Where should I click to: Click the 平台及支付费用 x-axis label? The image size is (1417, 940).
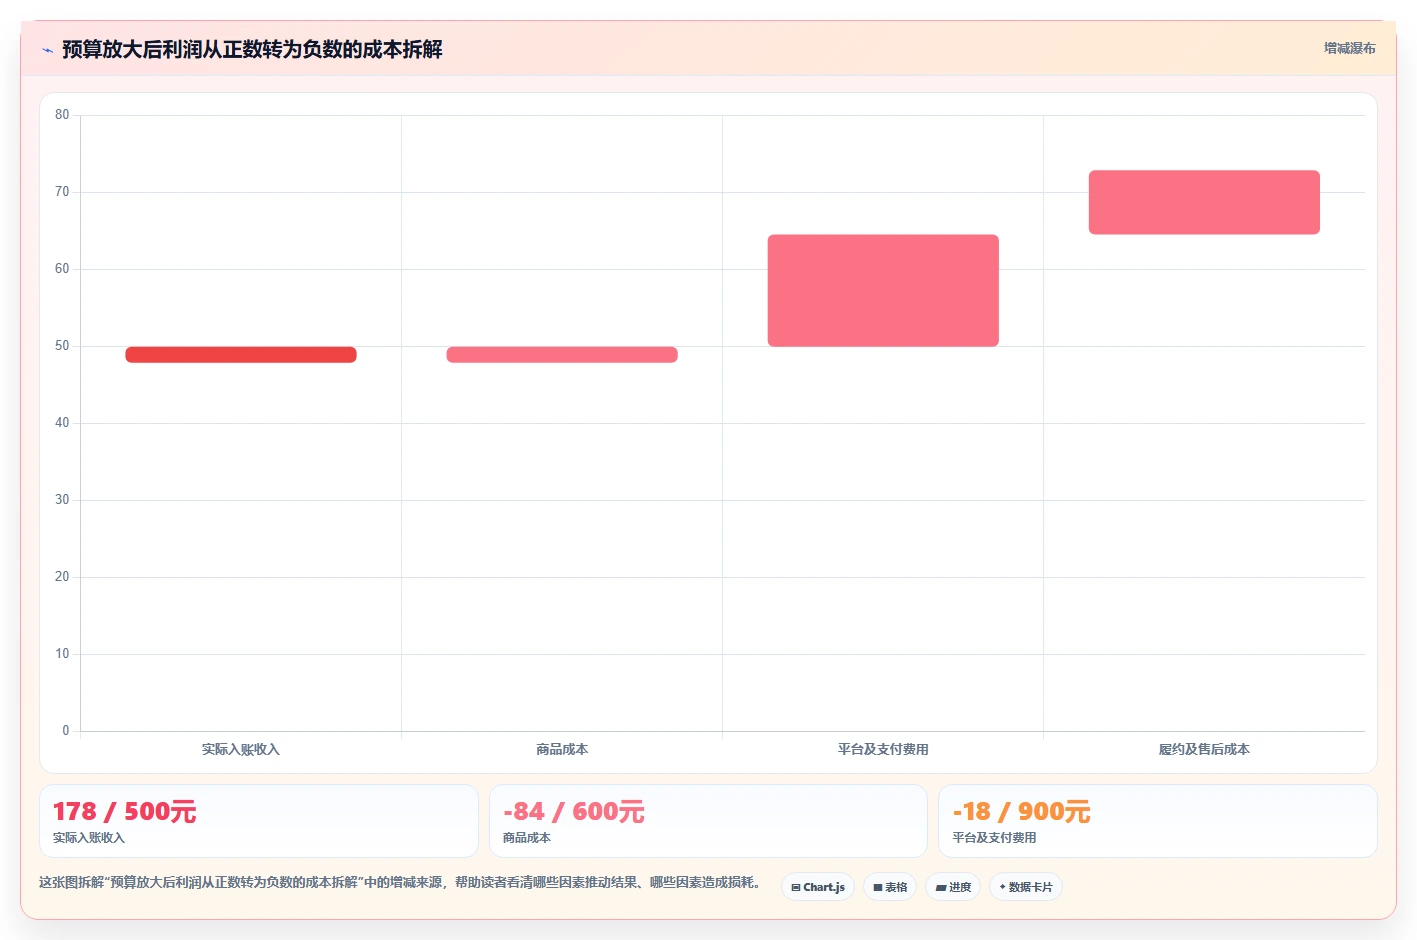(883, 749)
